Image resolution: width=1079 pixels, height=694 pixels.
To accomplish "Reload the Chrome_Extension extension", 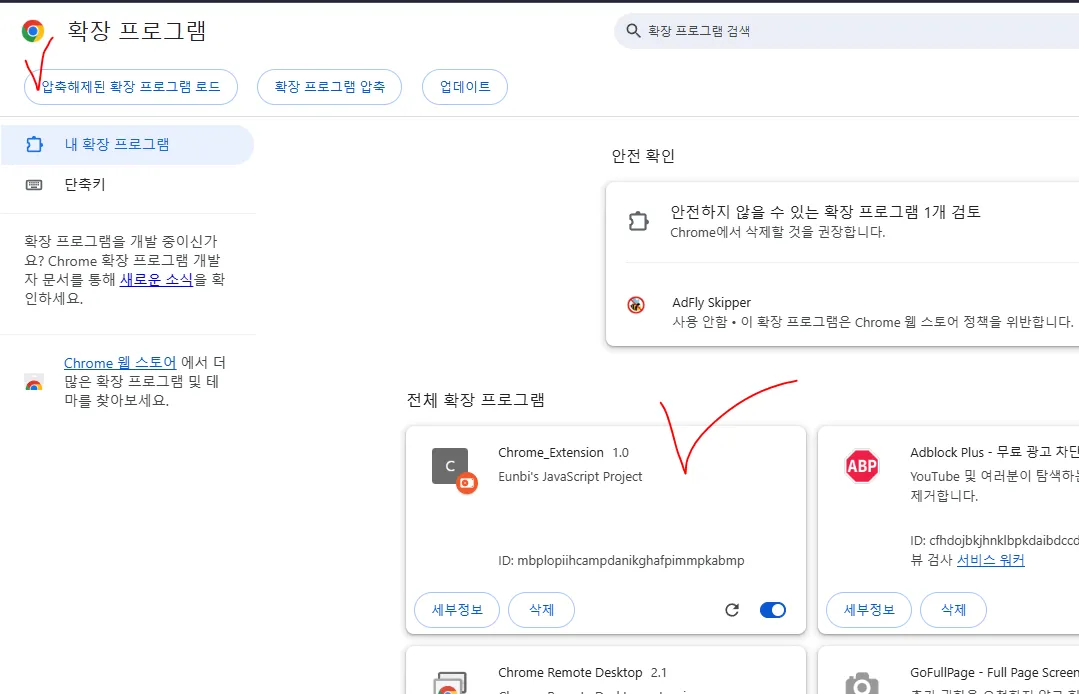I will 732,610.
